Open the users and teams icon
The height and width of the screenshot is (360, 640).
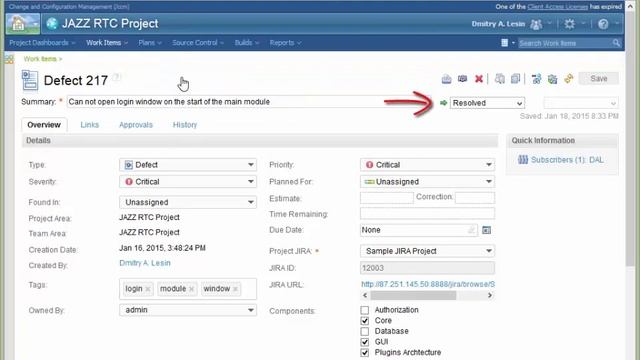pyautogui.click(x=536, y=24)
